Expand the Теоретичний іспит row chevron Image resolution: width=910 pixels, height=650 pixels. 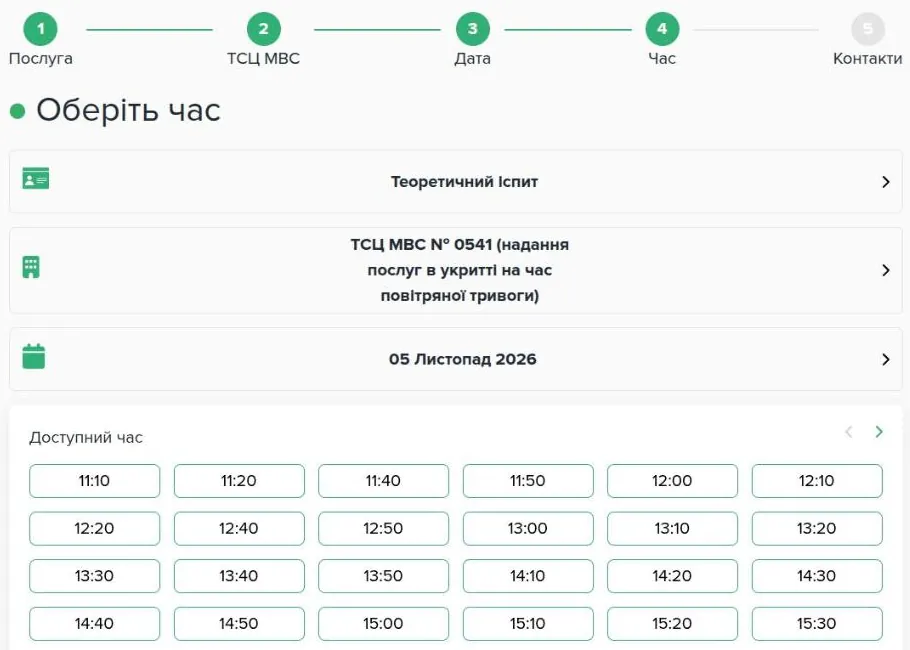tap(886, 182)
